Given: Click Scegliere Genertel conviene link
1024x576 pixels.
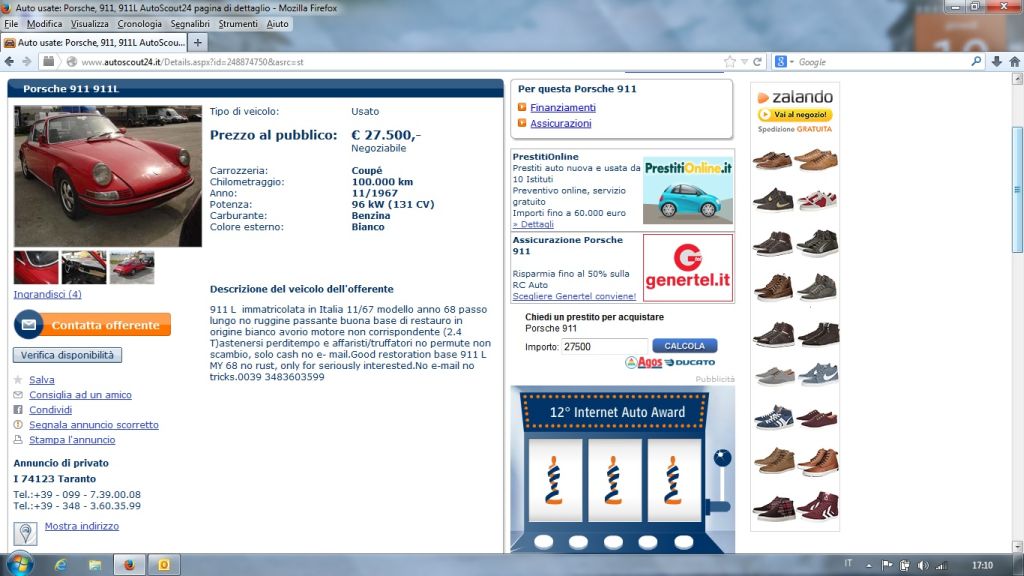Looking at the screenshot, I should point(574,296).
